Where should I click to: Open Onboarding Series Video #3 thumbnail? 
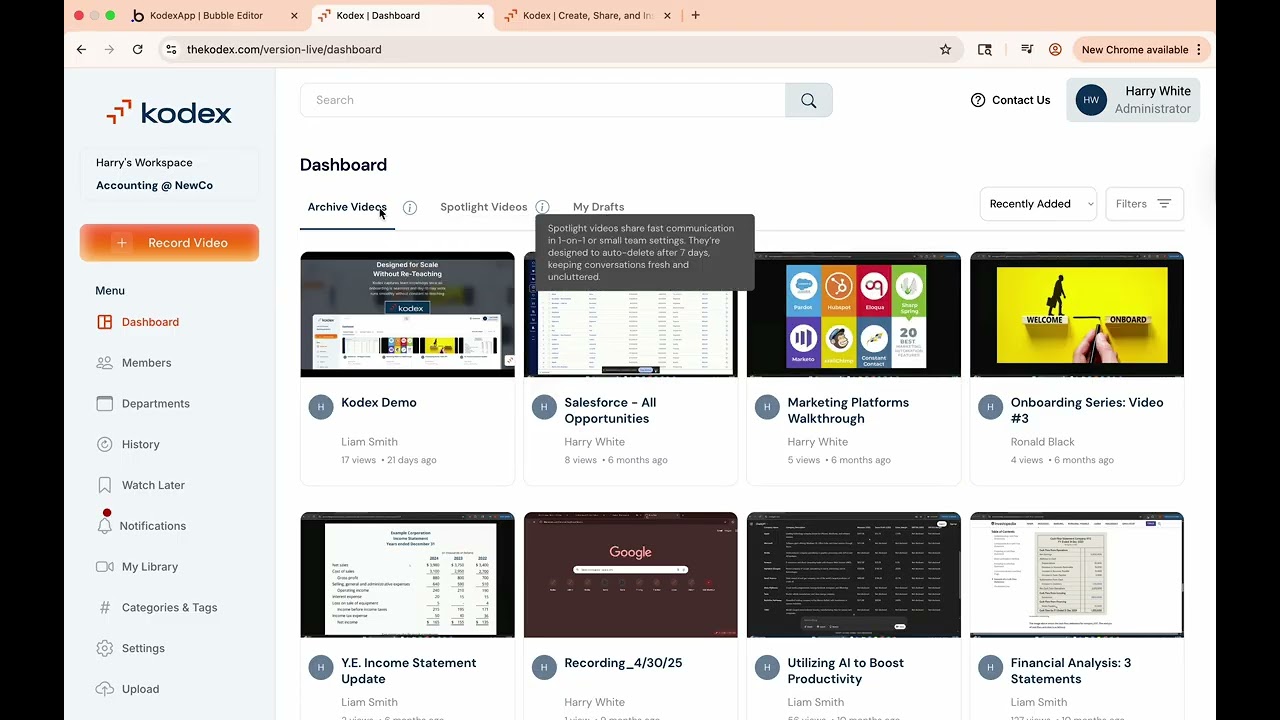click(x=1077, y=314)
